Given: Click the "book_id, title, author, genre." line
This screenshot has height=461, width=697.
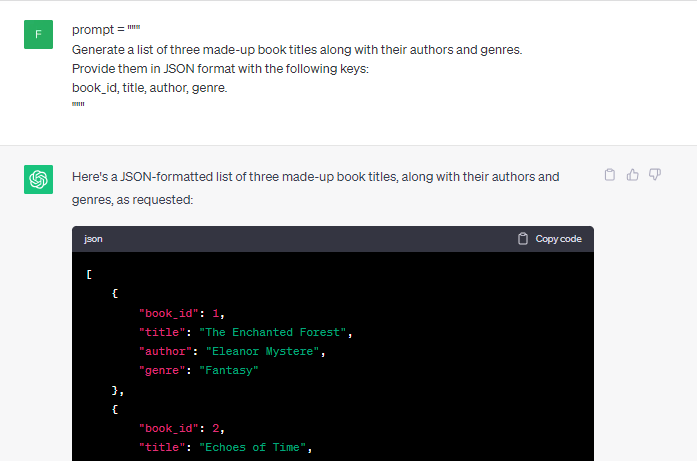Looking at the screenshot, I should [x=150, y=88].
